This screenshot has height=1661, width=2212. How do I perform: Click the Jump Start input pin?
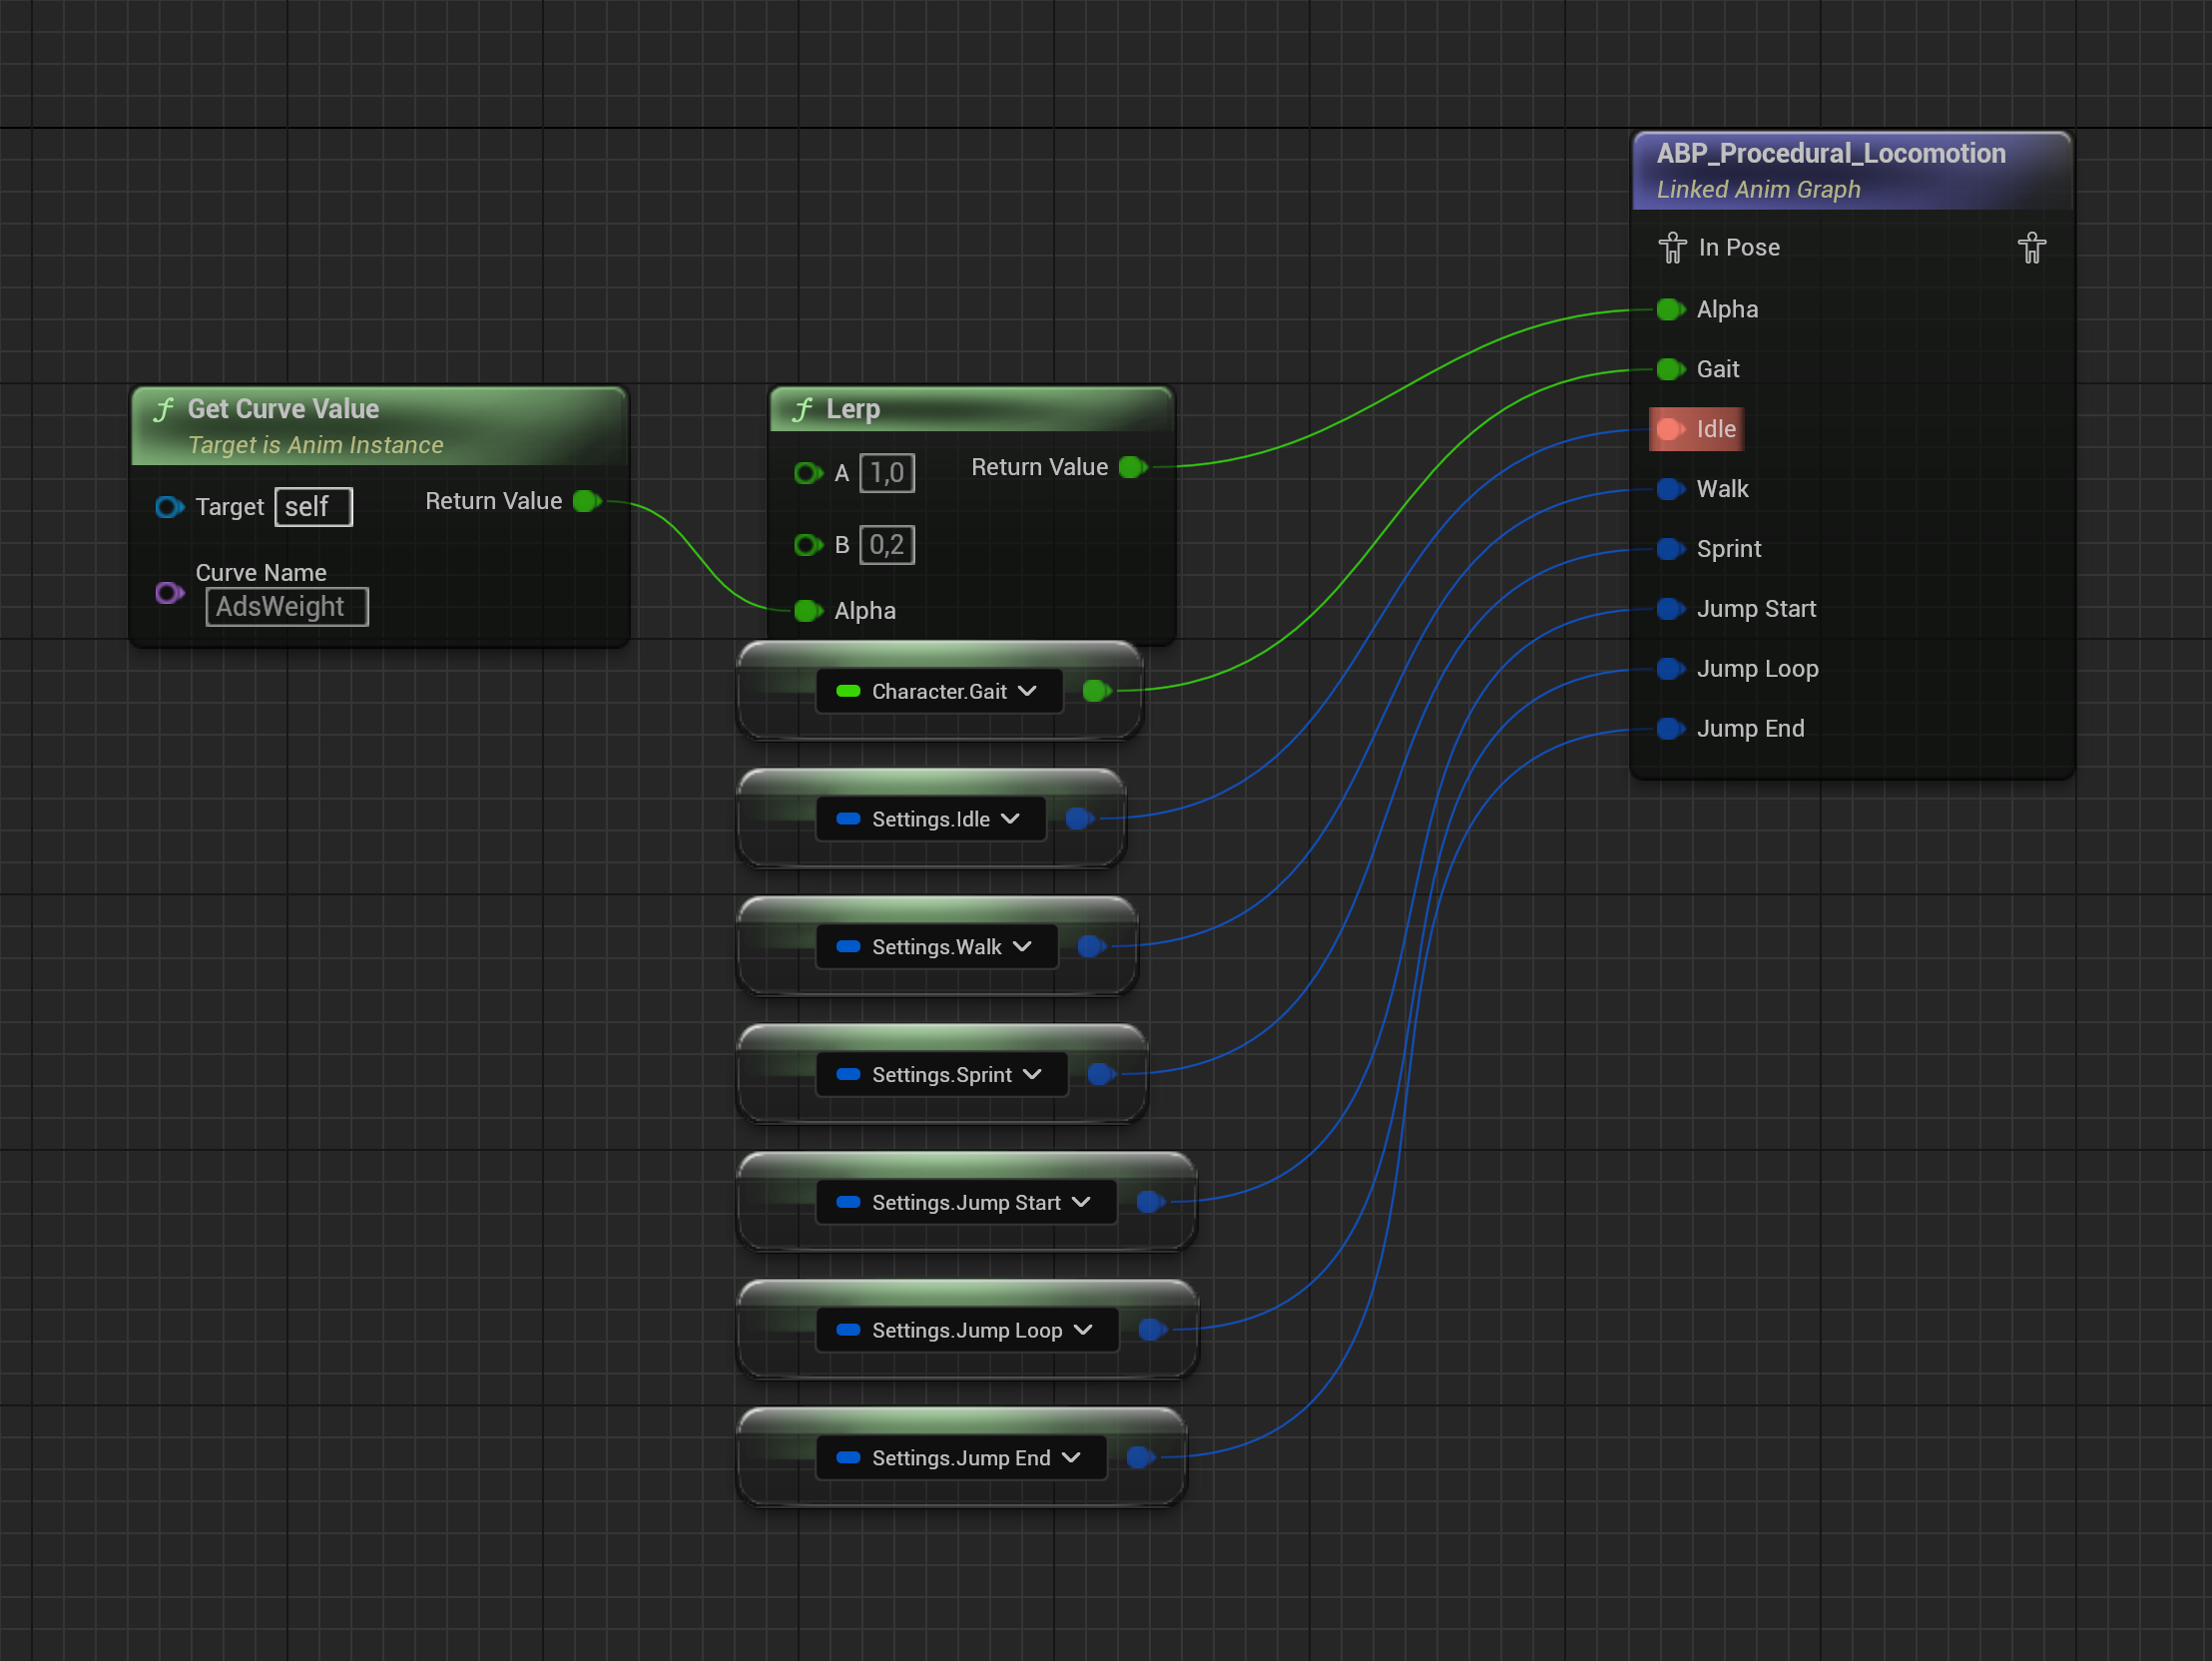[x=1670, y=609]
